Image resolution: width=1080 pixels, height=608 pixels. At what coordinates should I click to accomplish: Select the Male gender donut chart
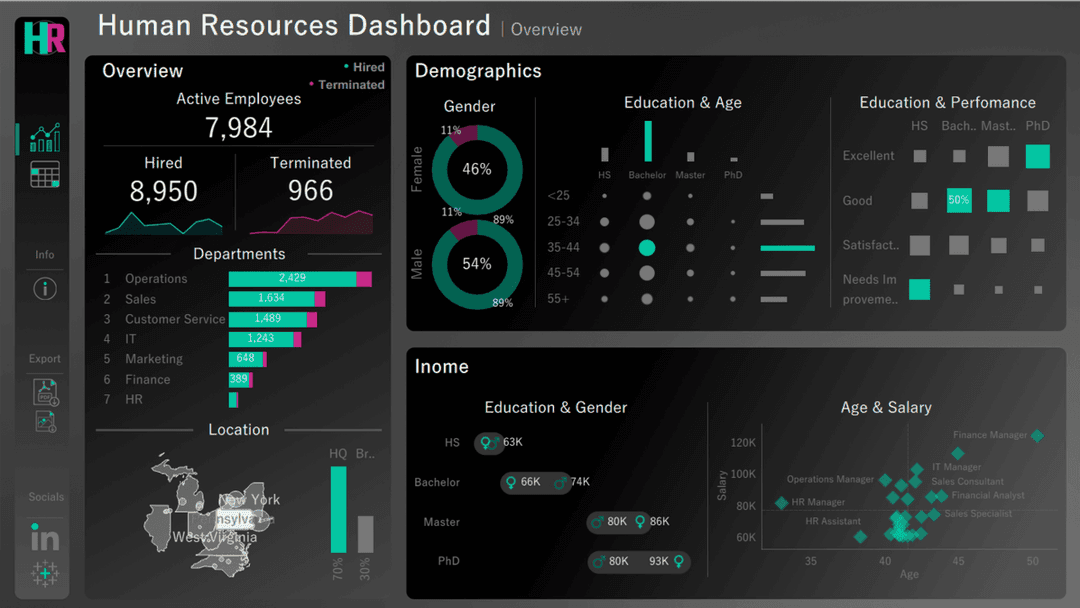[x=477, y=264]
